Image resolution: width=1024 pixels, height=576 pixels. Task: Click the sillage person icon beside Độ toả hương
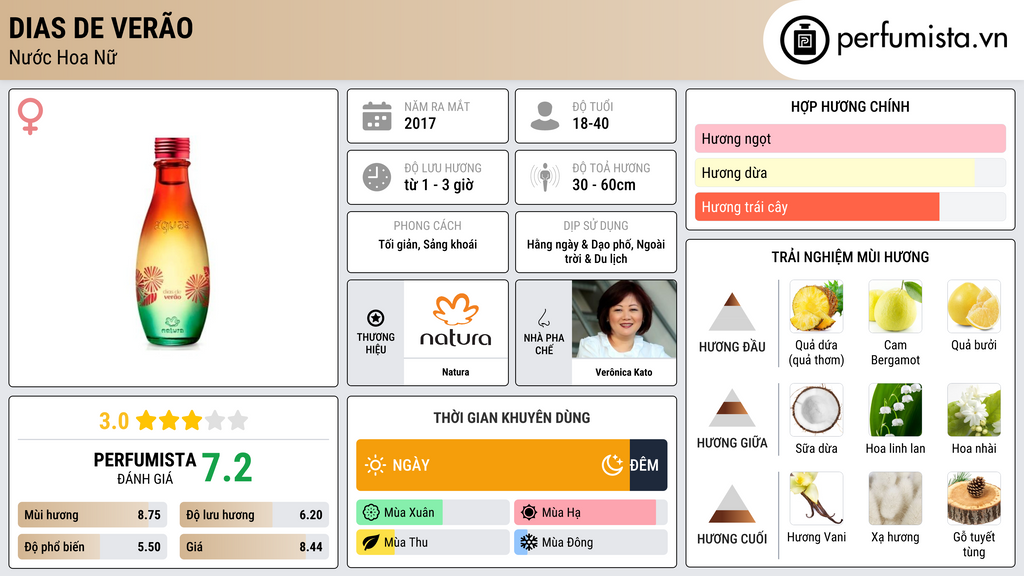545,177
